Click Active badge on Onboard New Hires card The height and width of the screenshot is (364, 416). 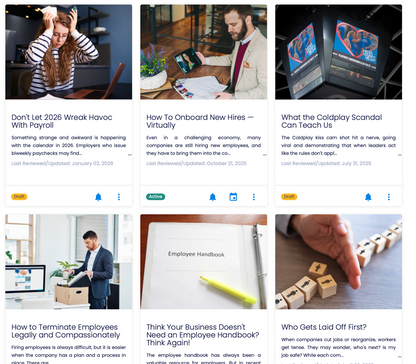[x=156, y=197]
